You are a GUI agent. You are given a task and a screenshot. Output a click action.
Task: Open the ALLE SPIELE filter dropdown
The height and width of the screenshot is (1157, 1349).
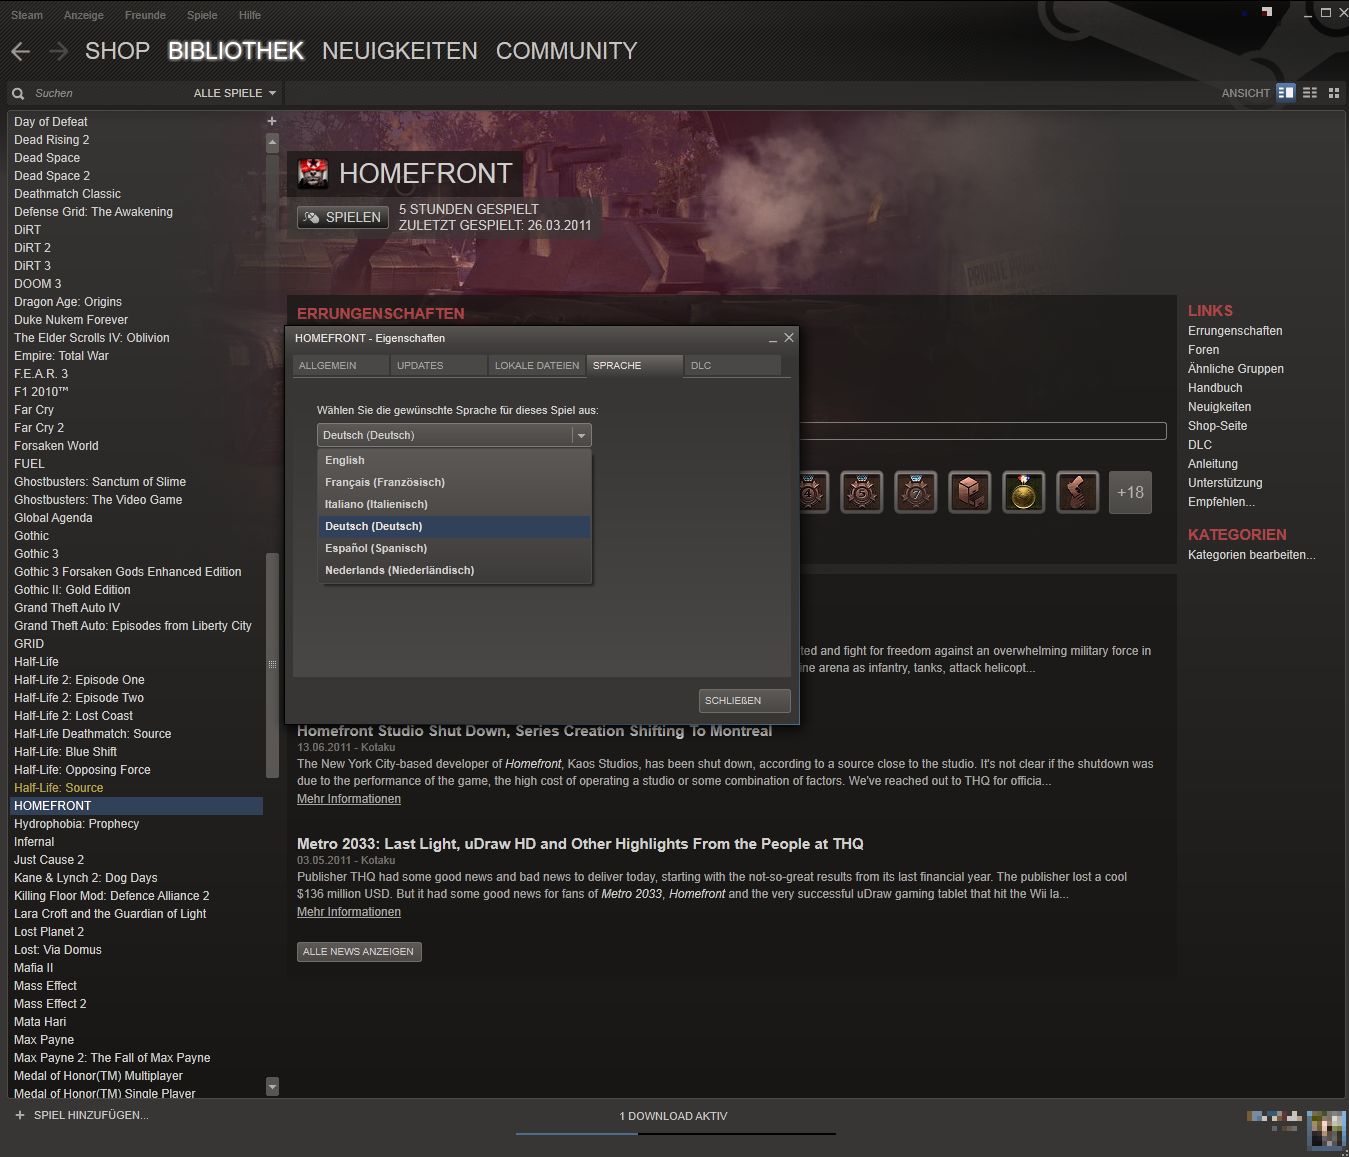[235, 93]
